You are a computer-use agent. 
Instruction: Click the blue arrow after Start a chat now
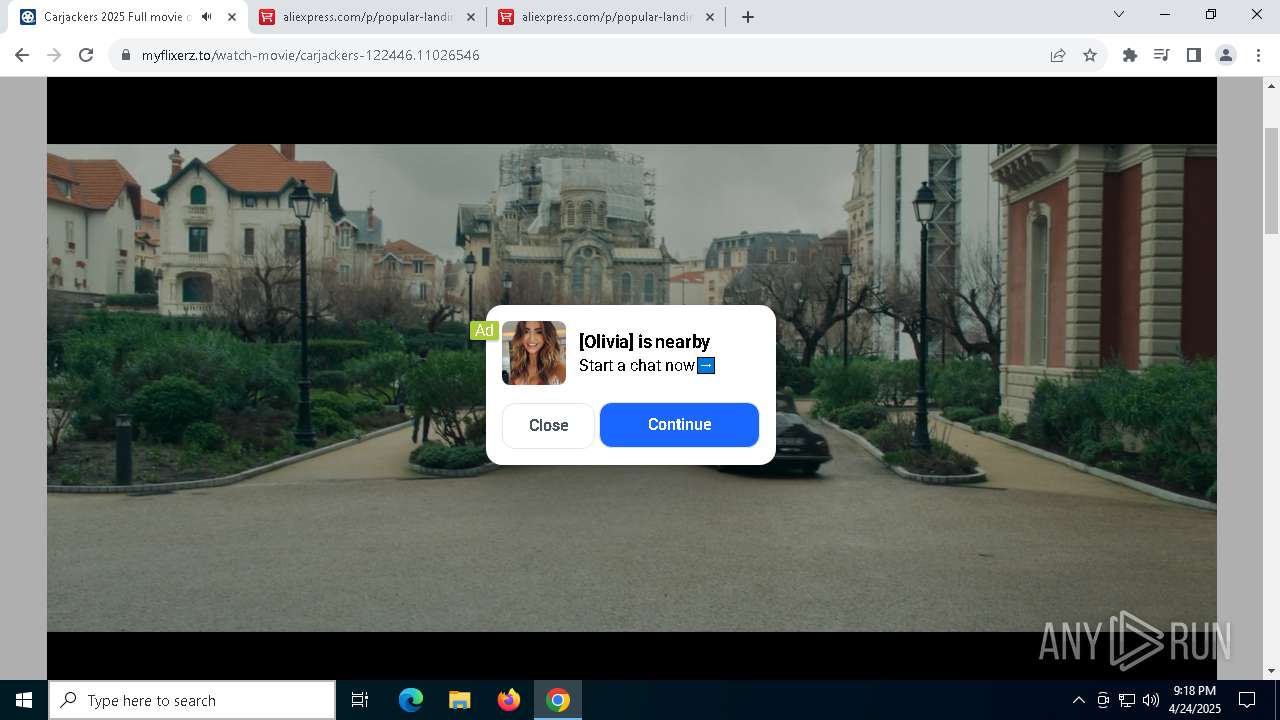[706, 366]
